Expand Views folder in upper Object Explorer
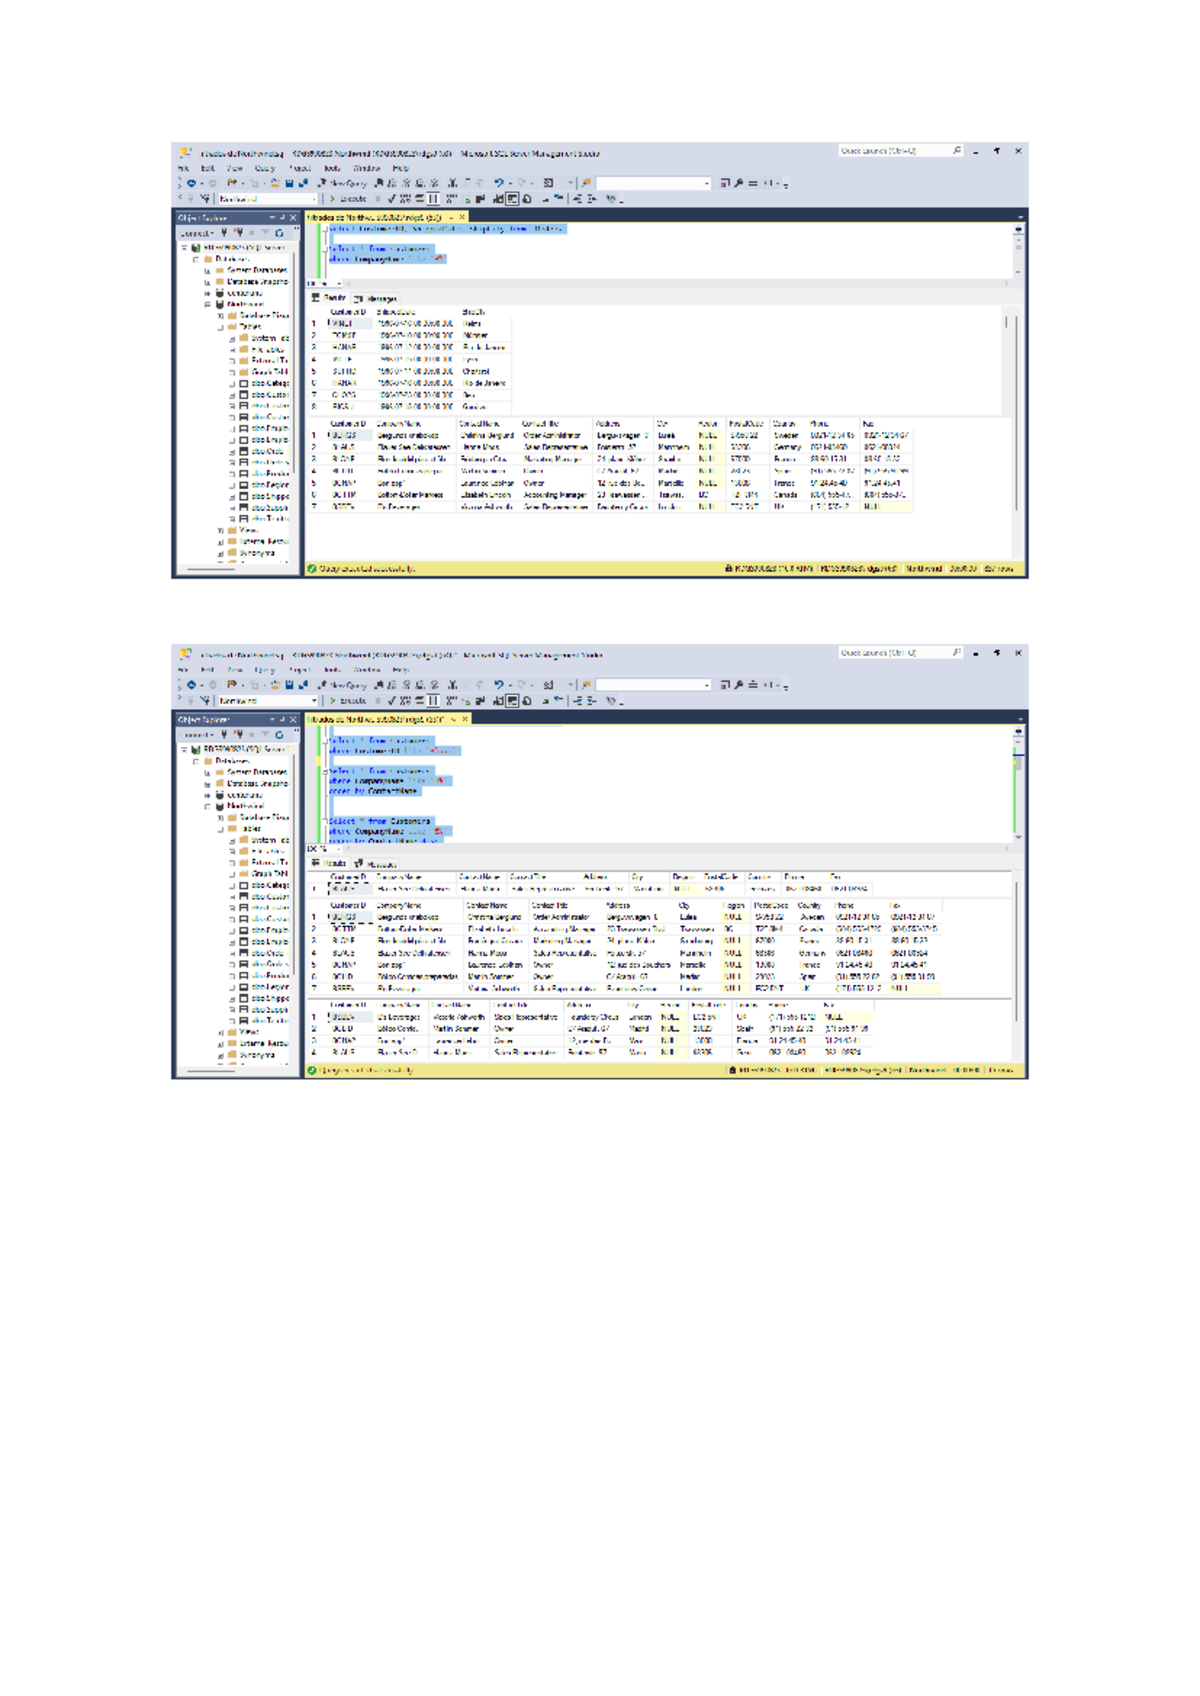 [x=221, y=531]
